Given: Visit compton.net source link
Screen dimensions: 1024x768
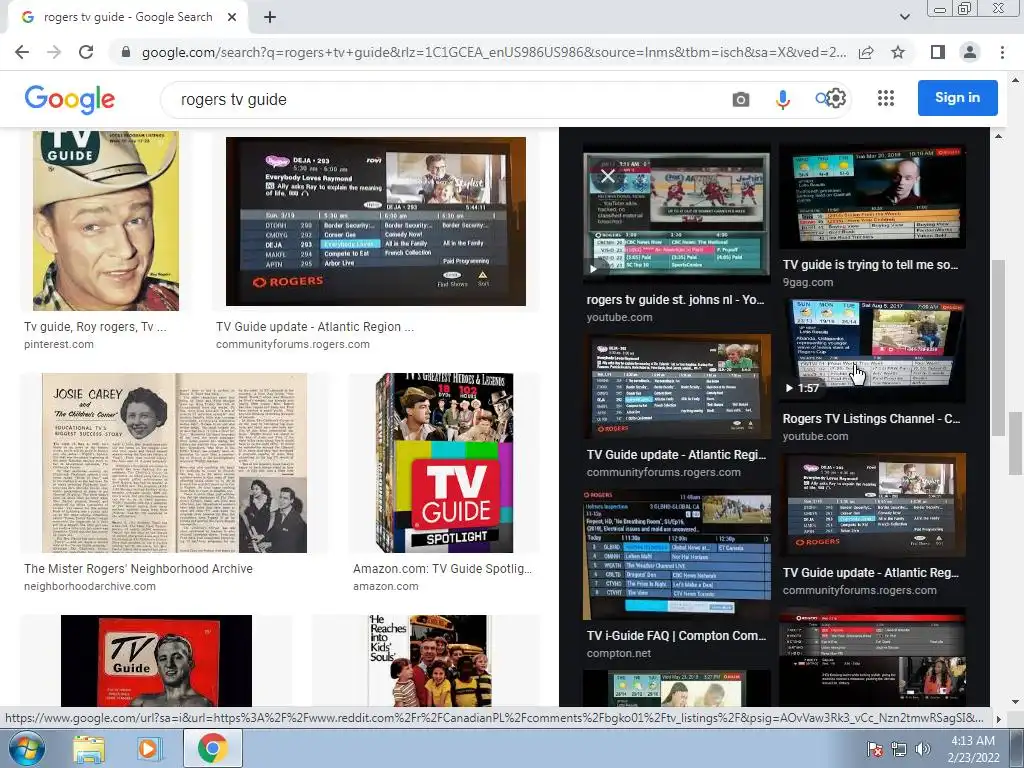Looking at the screenshot, I should [x=618, y=653].
